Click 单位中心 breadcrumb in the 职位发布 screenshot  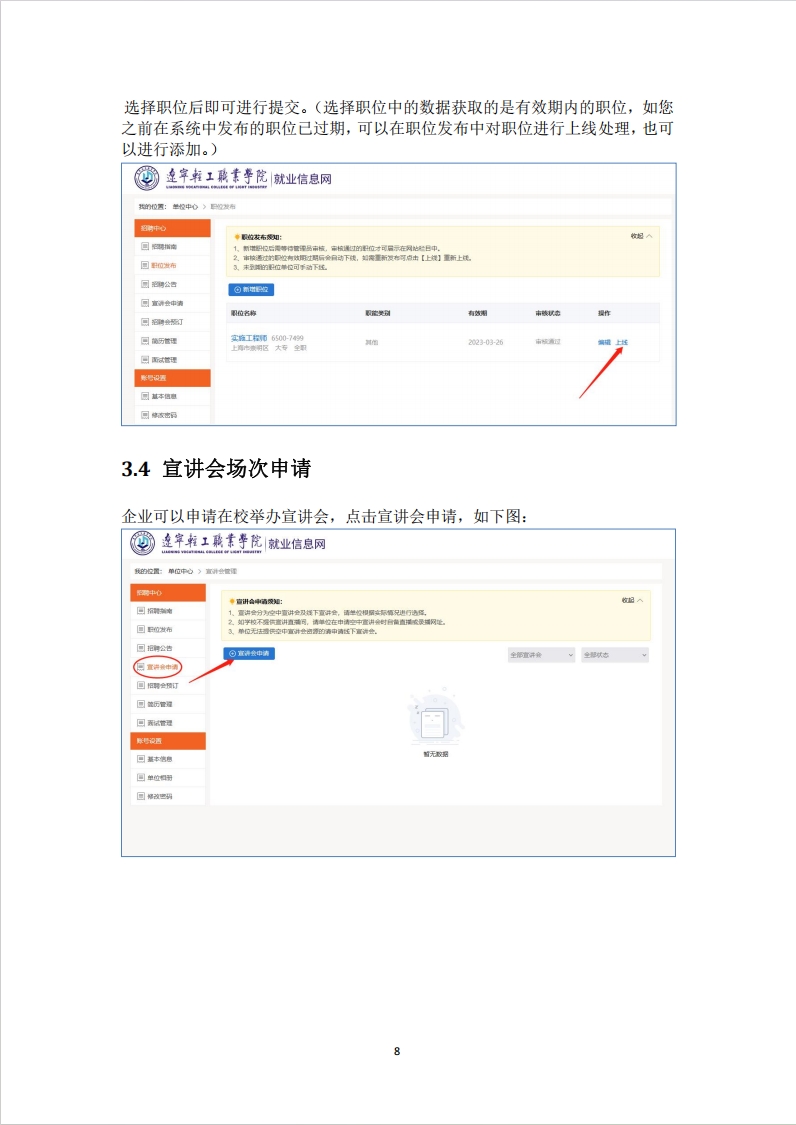click(185, 207)
